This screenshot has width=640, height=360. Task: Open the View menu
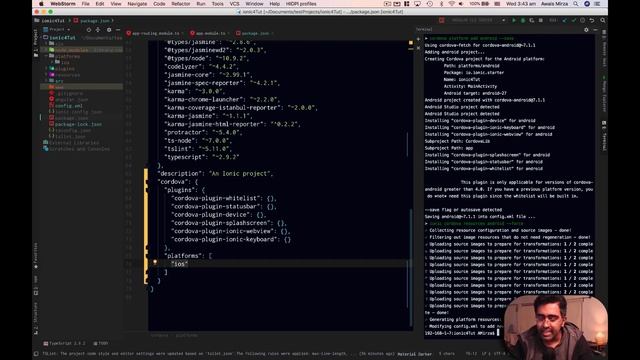(116, 4)
